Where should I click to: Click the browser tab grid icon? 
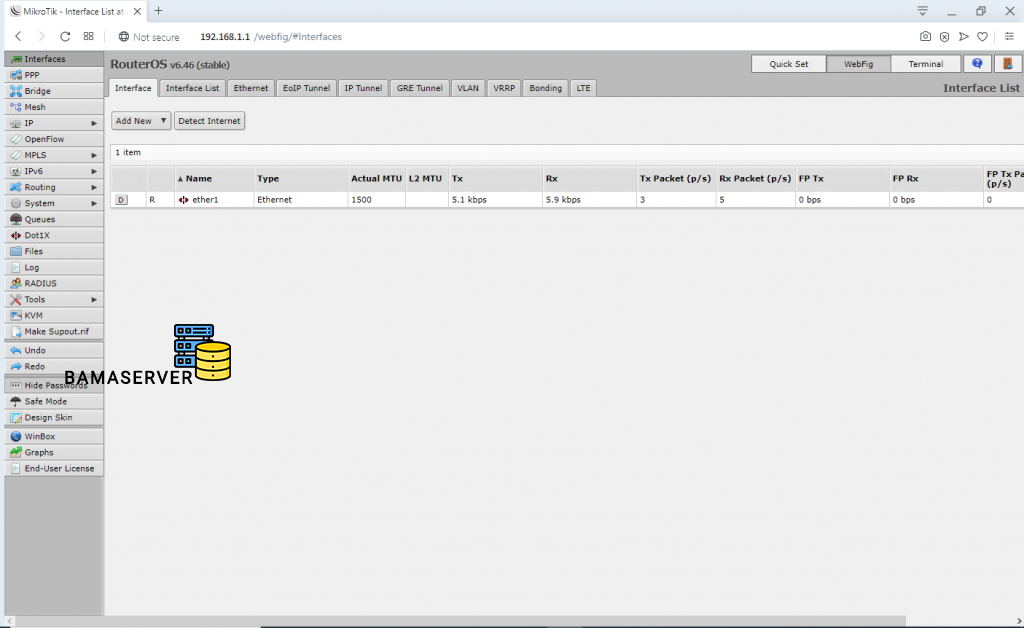pyautogui.click(x=89, y=37)
